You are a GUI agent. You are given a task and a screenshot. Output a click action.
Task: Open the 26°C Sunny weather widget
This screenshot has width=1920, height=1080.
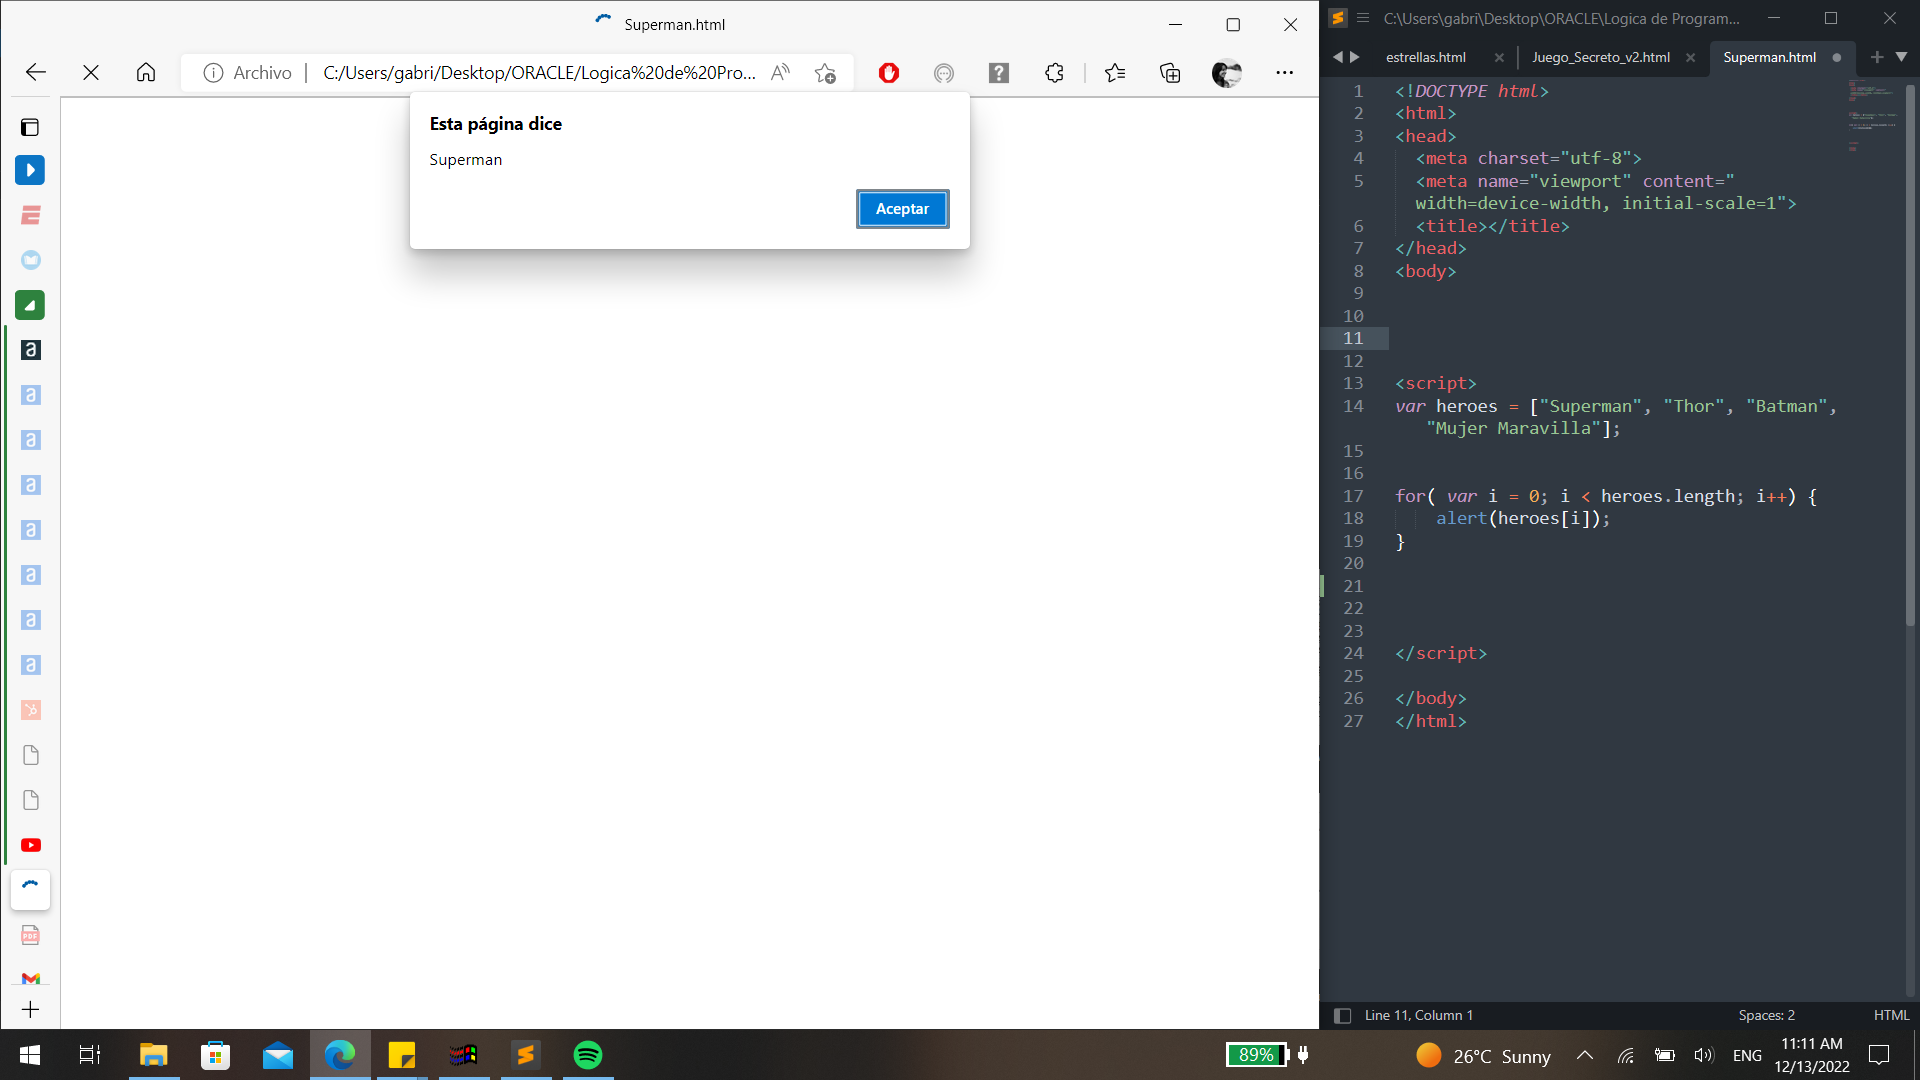click(x=1483, y=1056)
